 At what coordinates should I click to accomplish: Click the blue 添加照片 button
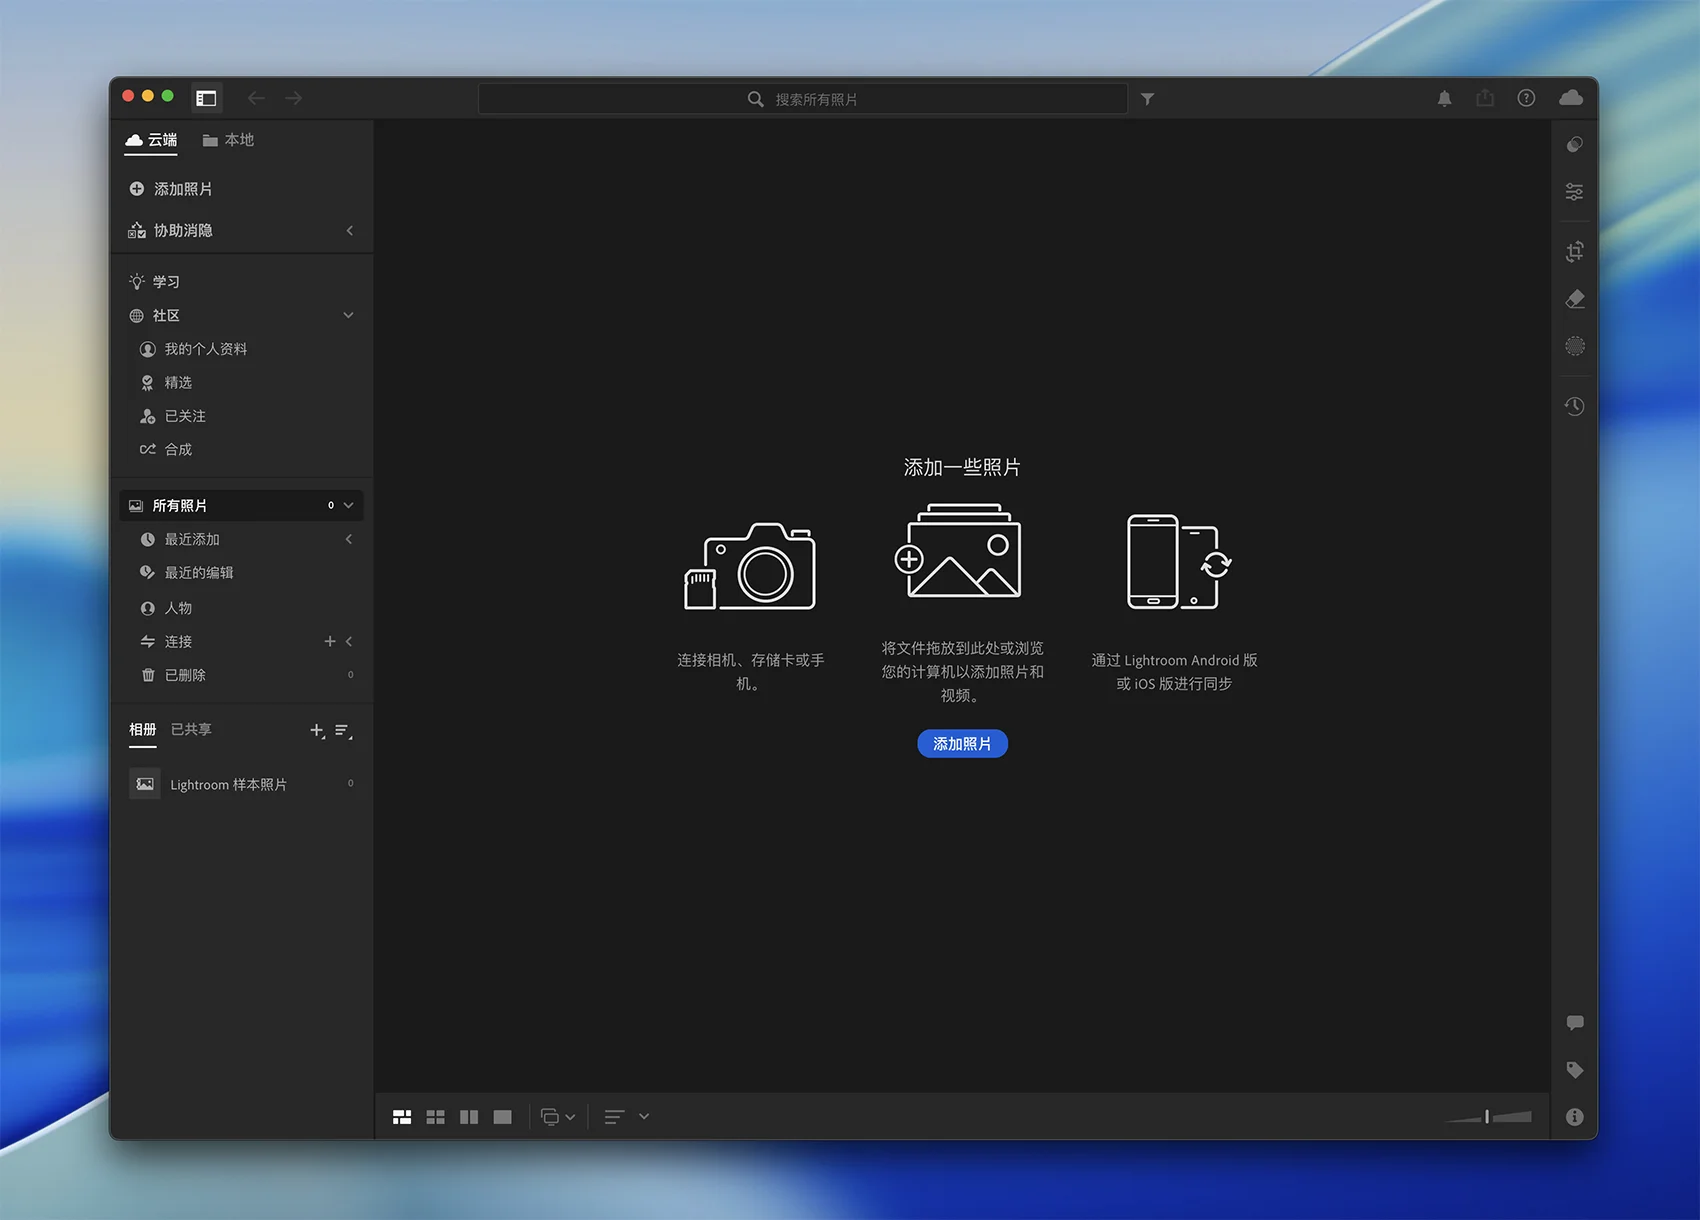(962, 744)
